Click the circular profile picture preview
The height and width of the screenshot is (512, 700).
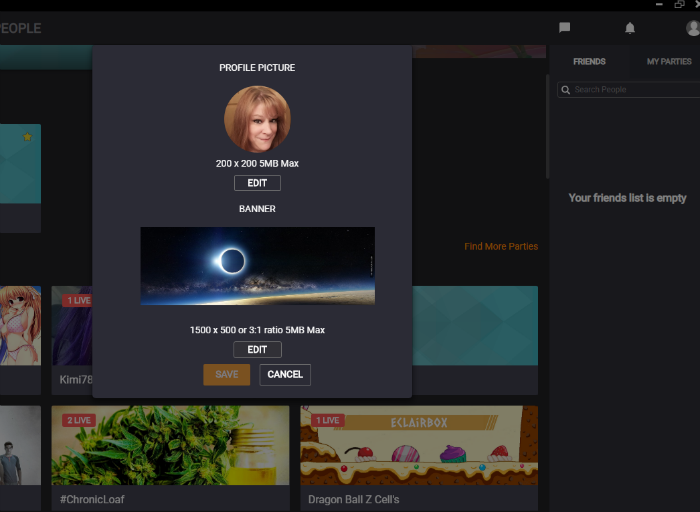pyautogui.click(x=257, y=118)
